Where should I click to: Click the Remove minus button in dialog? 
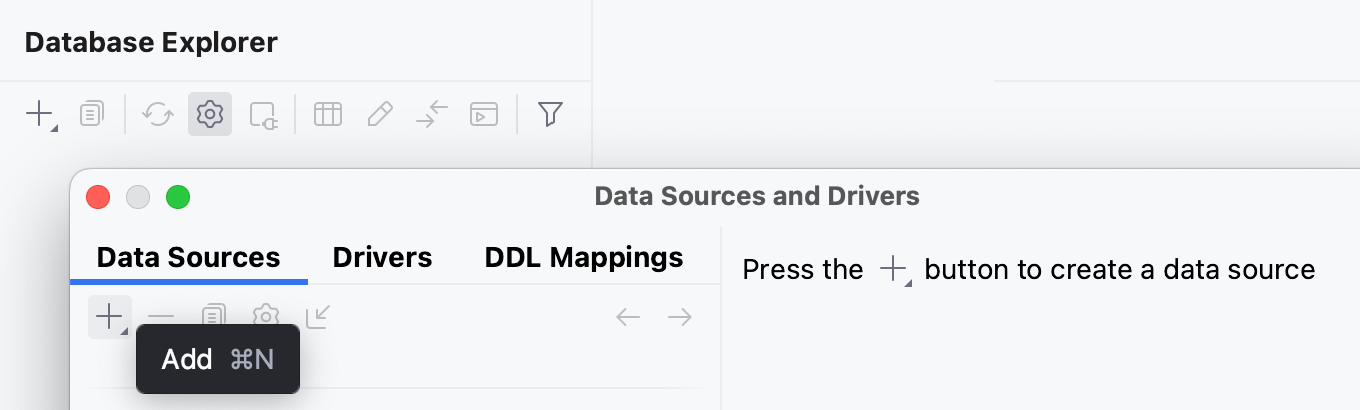(x=161, y=318)
